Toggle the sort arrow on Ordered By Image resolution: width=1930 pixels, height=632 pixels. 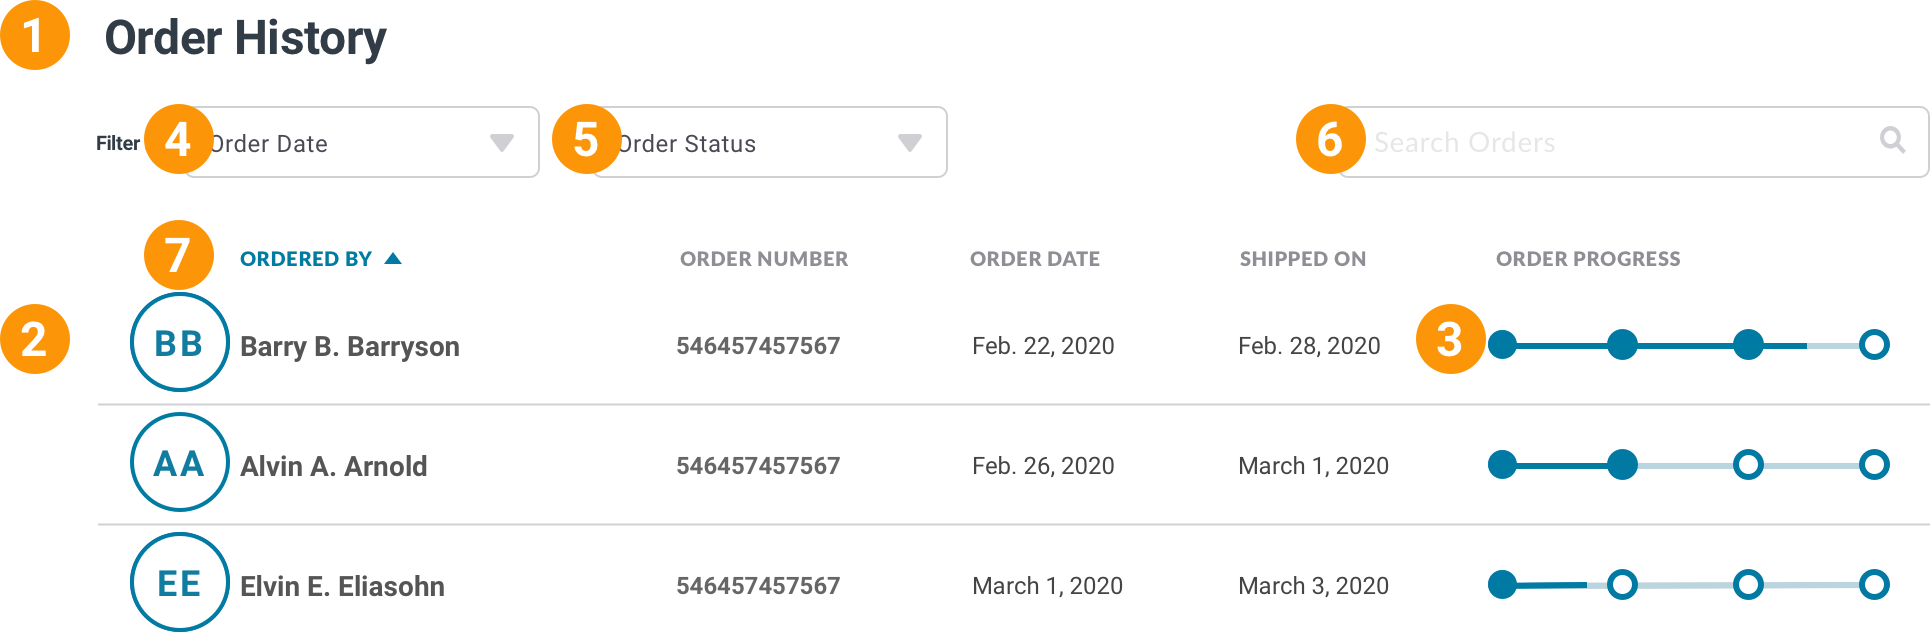[392, 257]
